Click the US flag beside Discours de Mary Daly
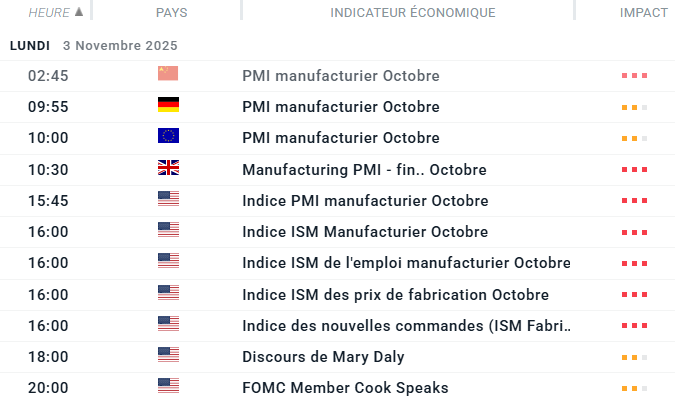The image size is (675, 402). click(x=168, y=355)
